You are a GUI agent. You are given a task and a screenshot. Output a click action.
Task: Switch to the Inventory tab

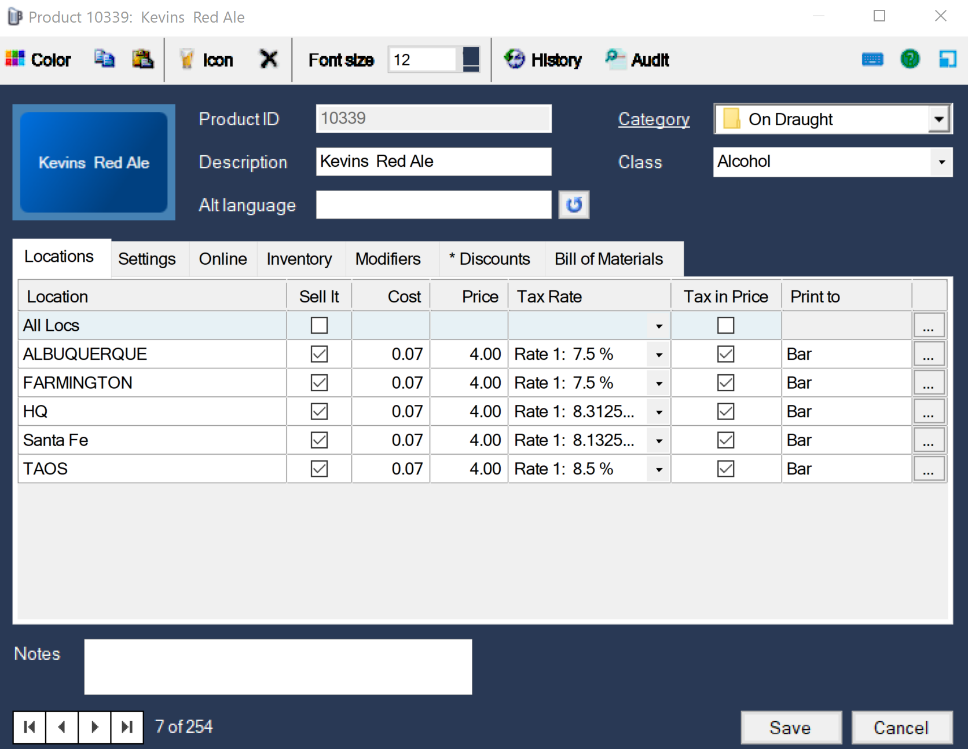[x=299, y=259]
